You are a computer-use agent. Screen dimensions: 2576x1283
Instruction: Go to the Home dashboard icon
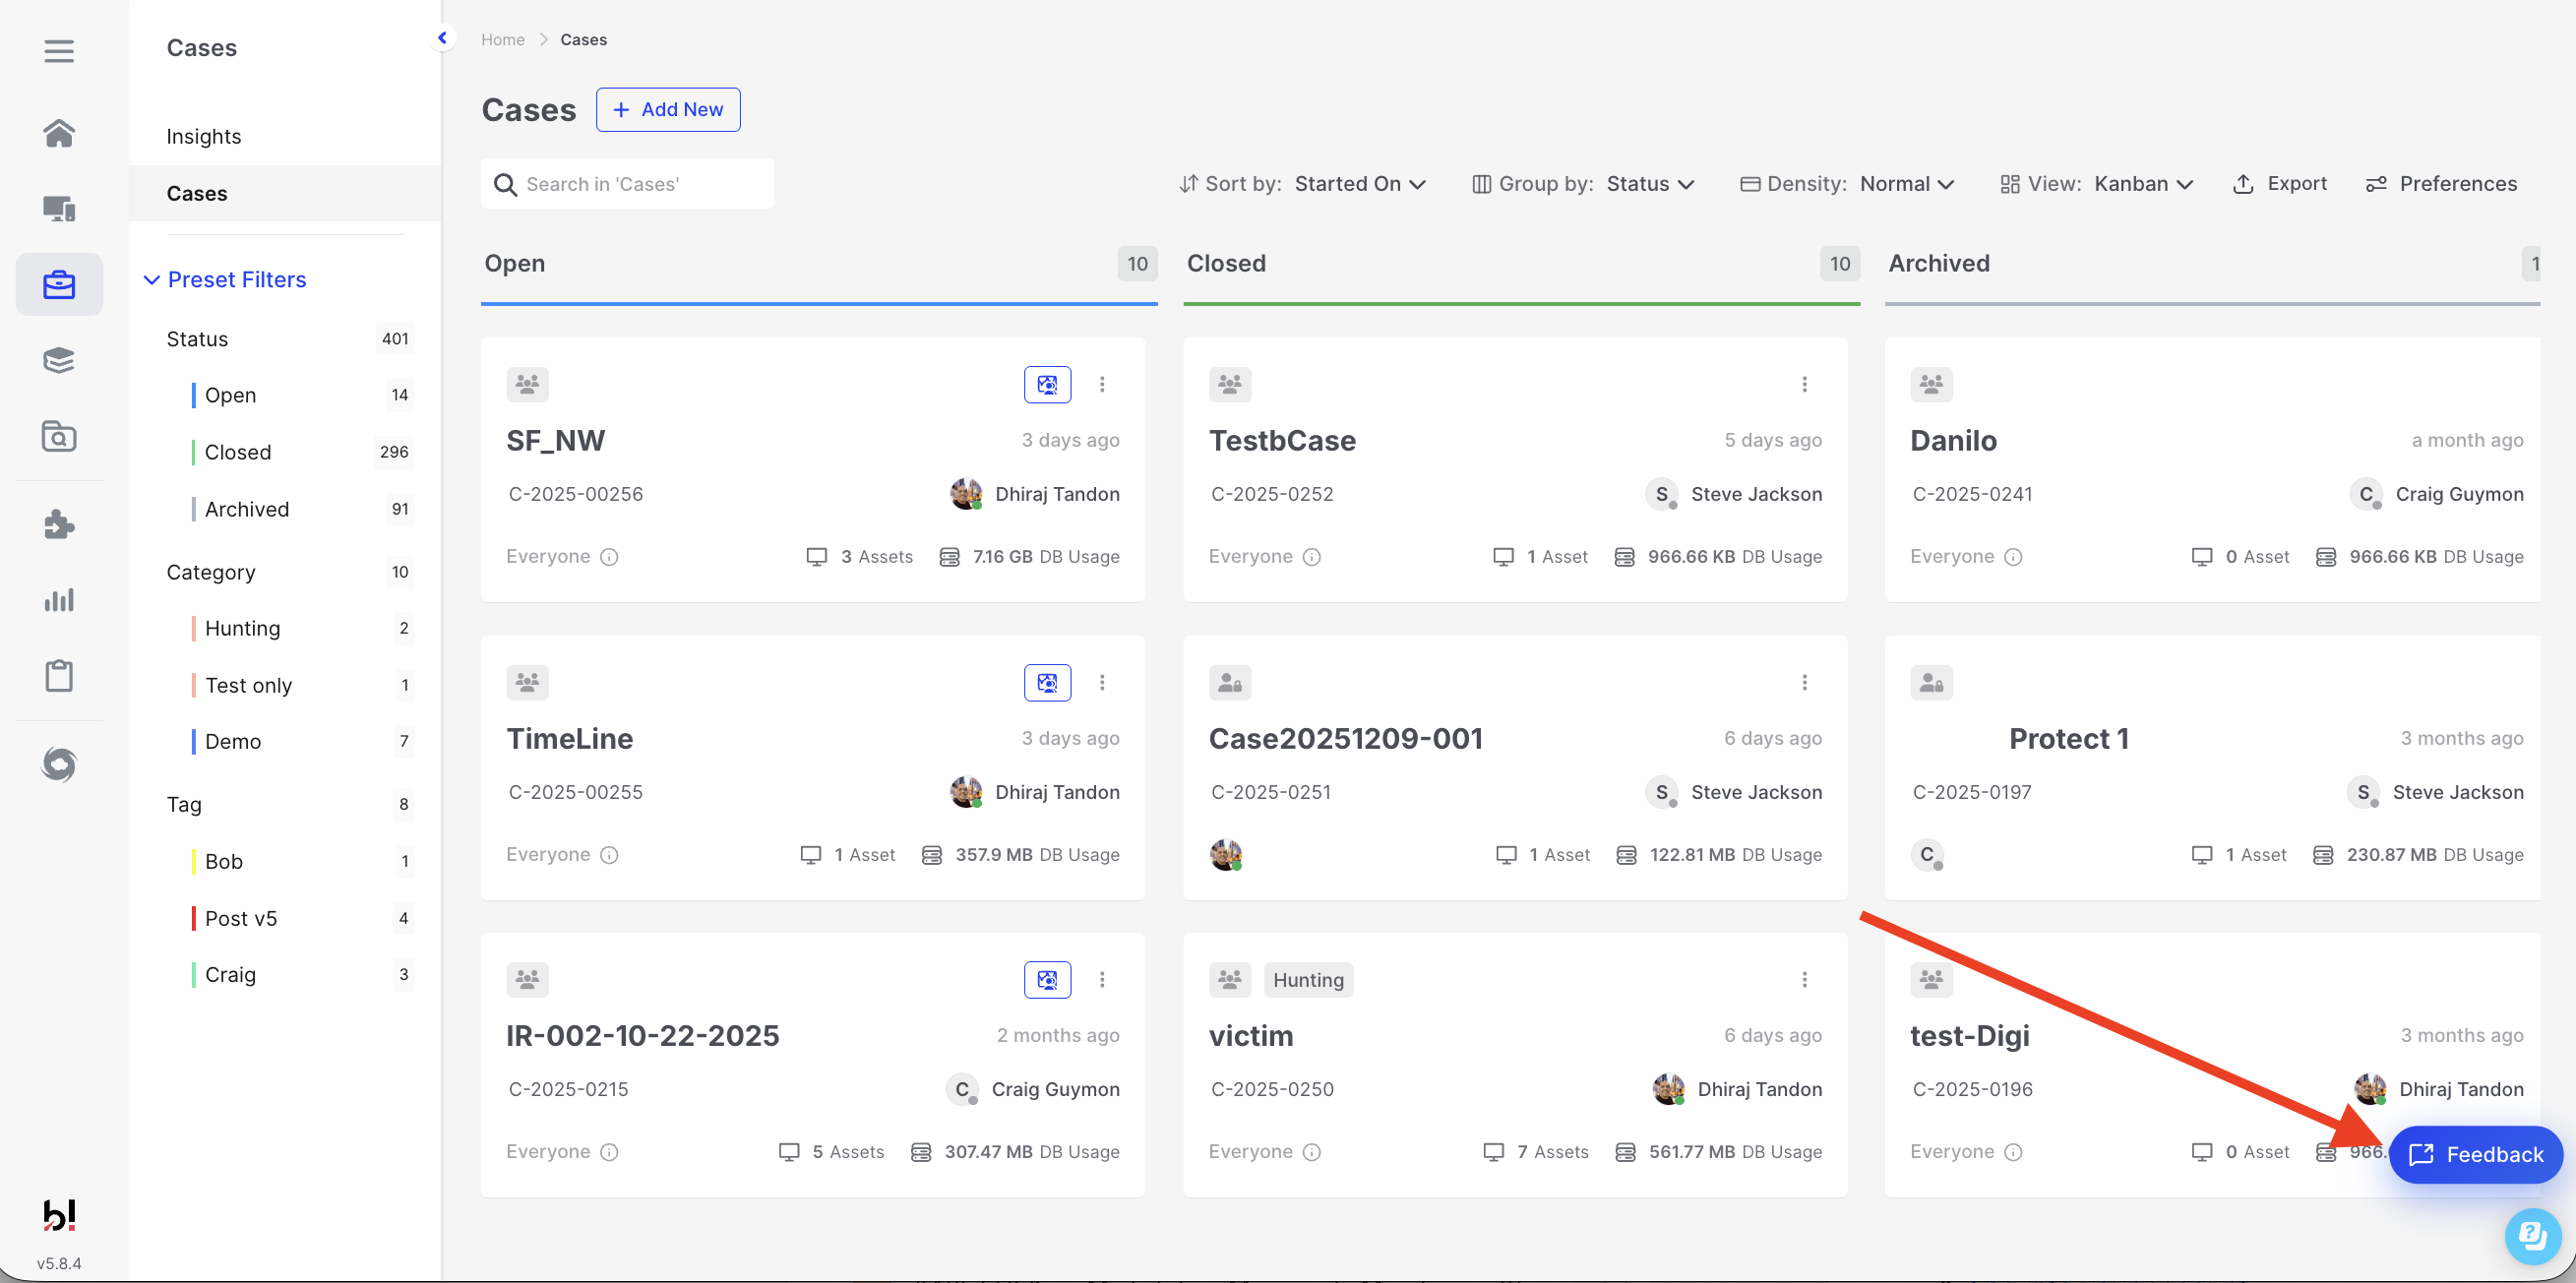point(59,133)
